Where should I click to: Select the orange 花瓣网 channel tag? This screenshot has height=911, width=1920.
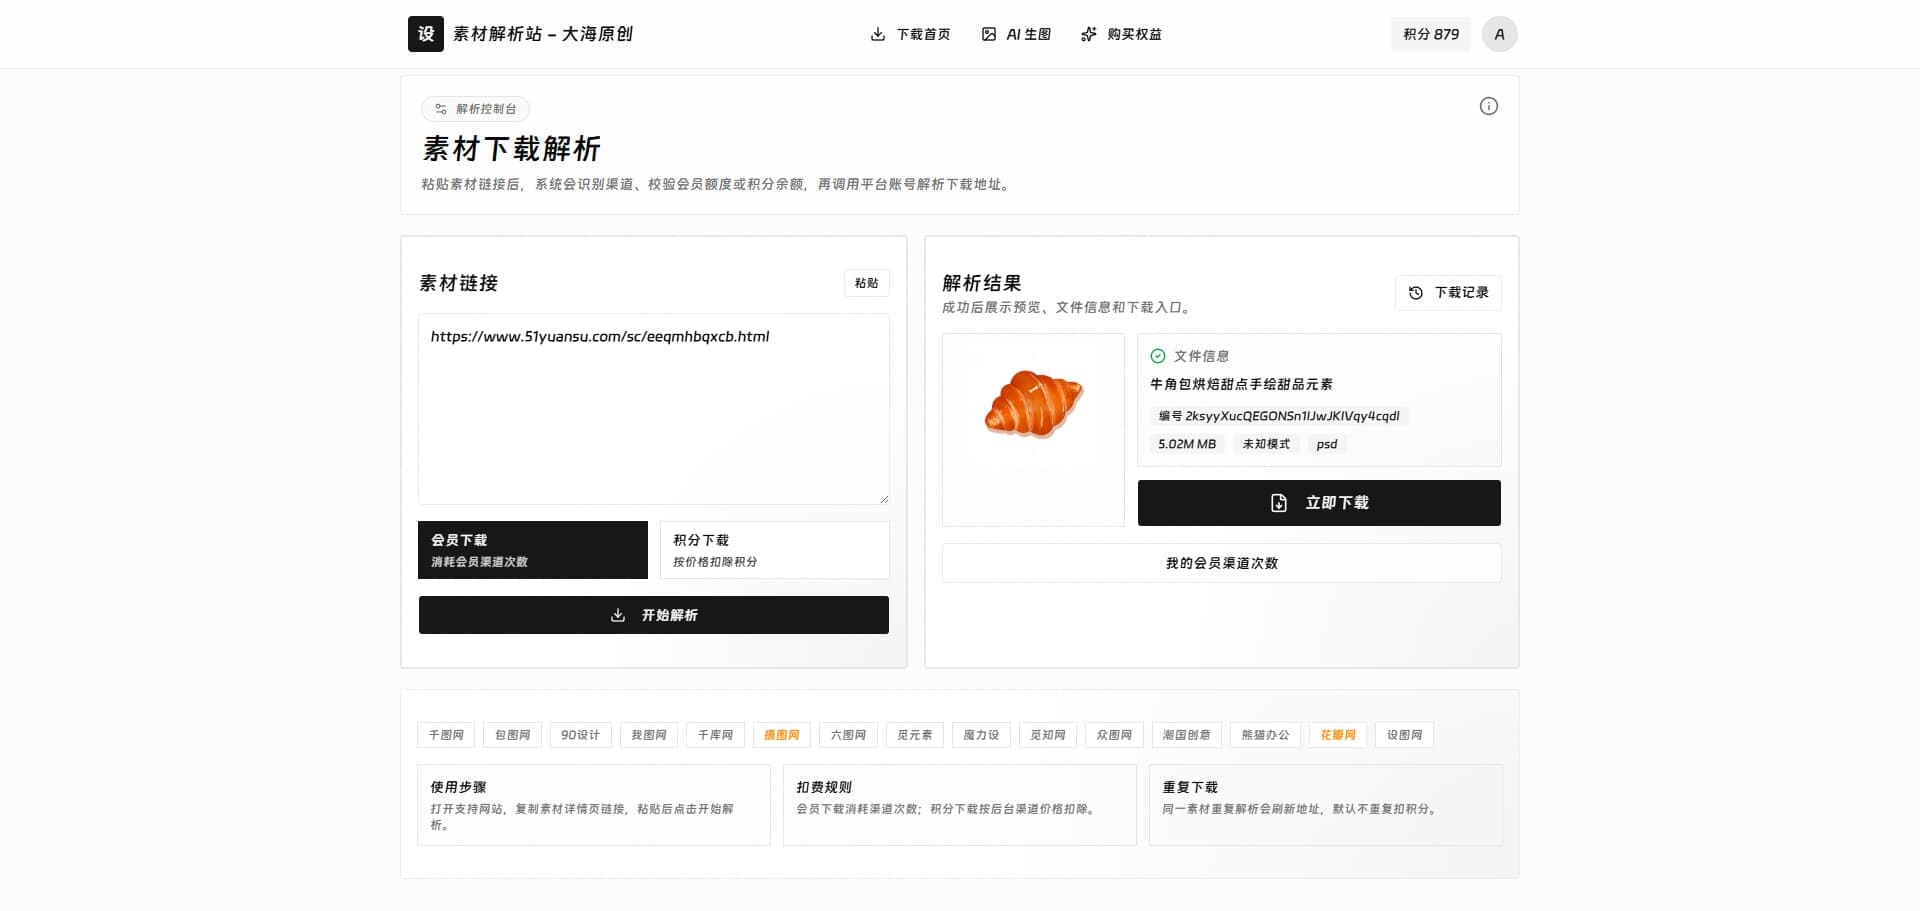(1337, 735)
